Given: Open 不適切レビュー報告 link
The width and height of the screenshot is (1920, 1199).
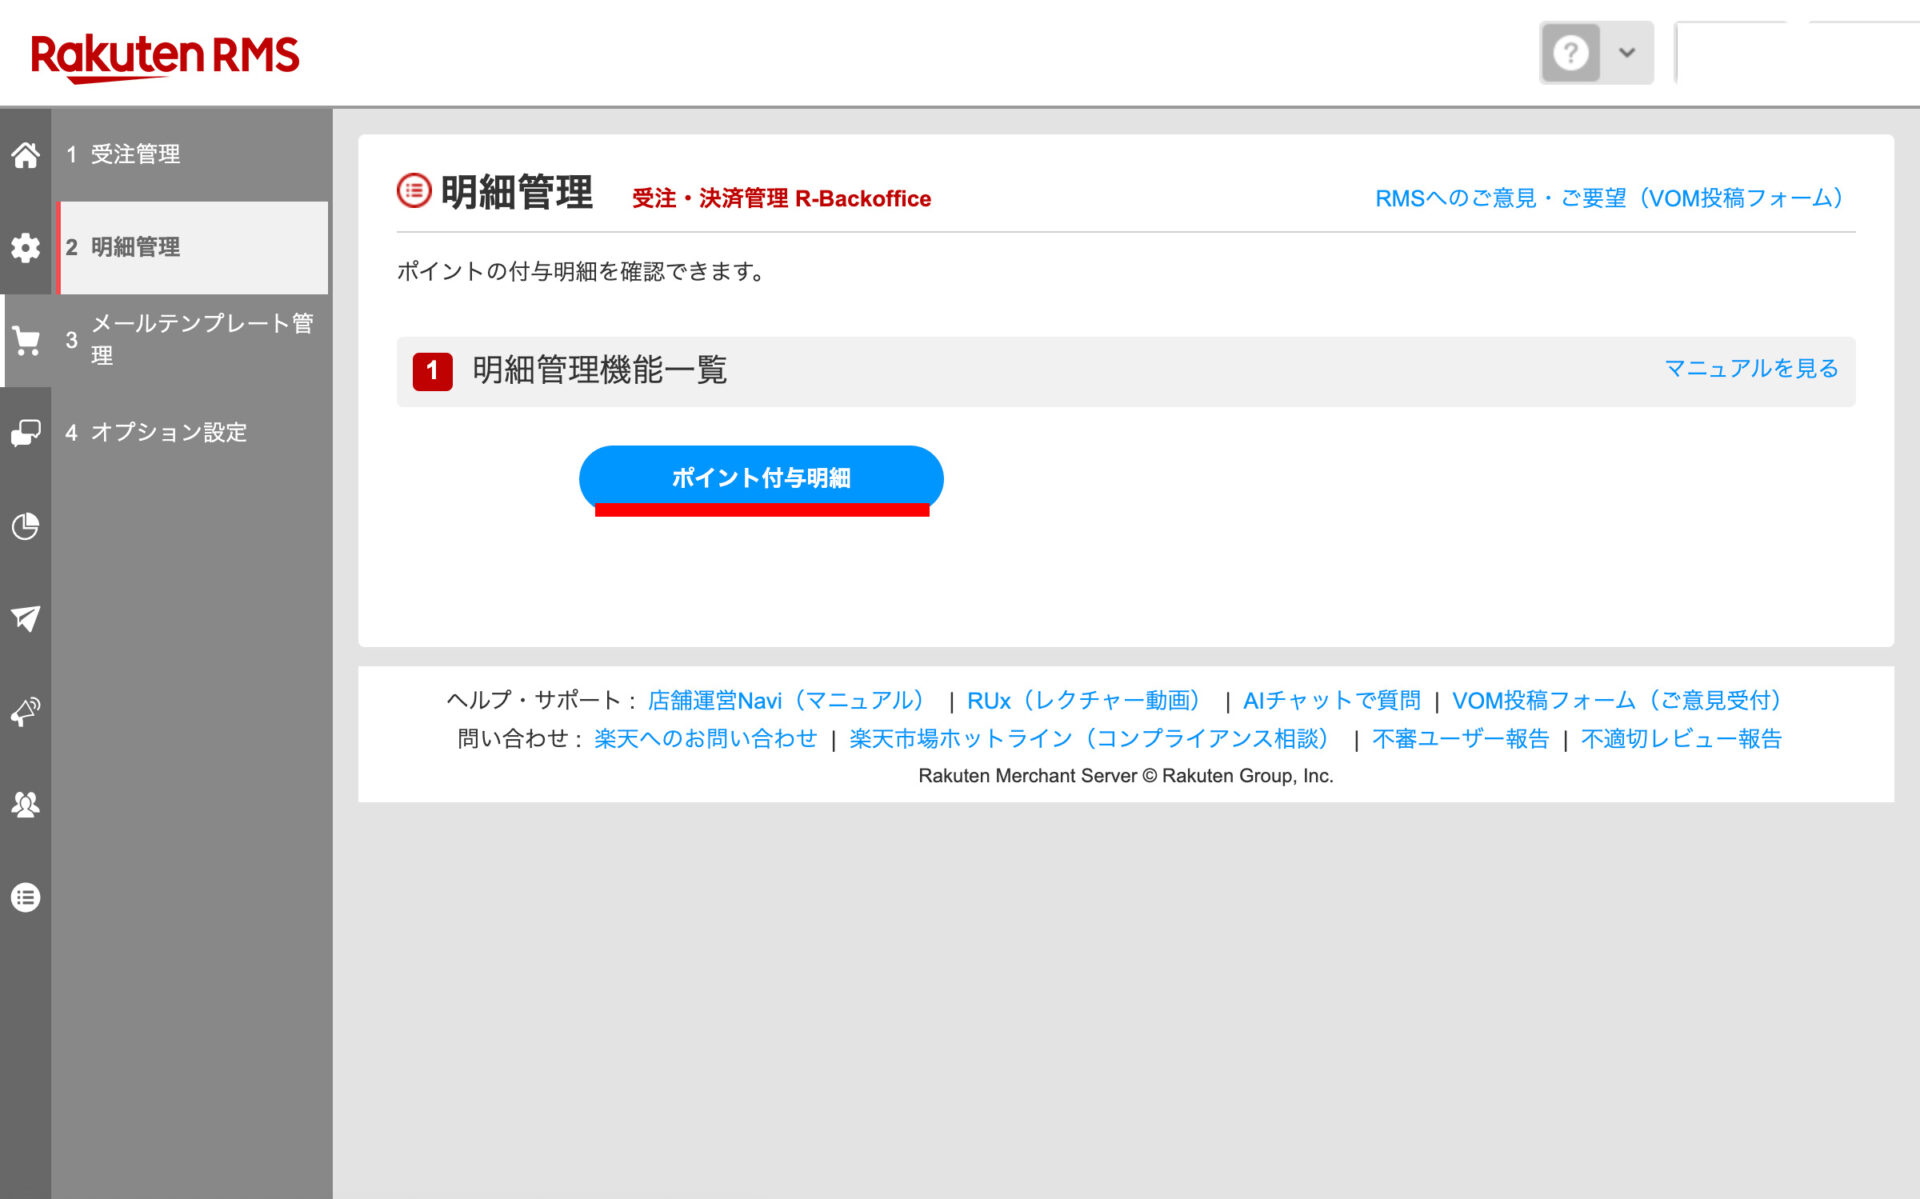Looking at the screenshot, I should click(x=1681, y=738).
